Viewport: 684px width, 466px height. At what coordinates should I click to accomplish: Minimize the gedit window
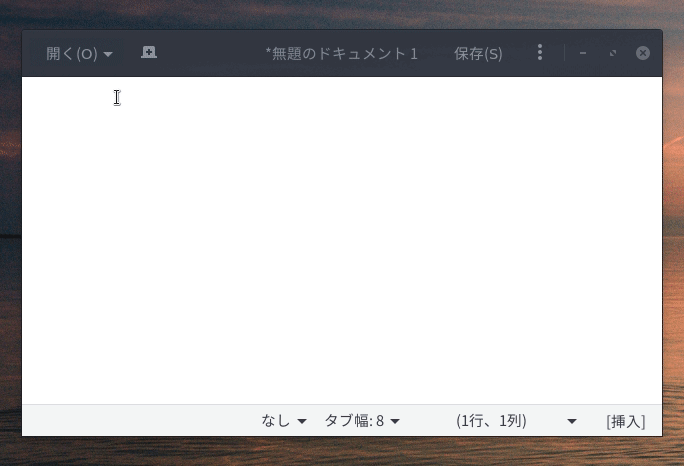(x=583, y=53)
